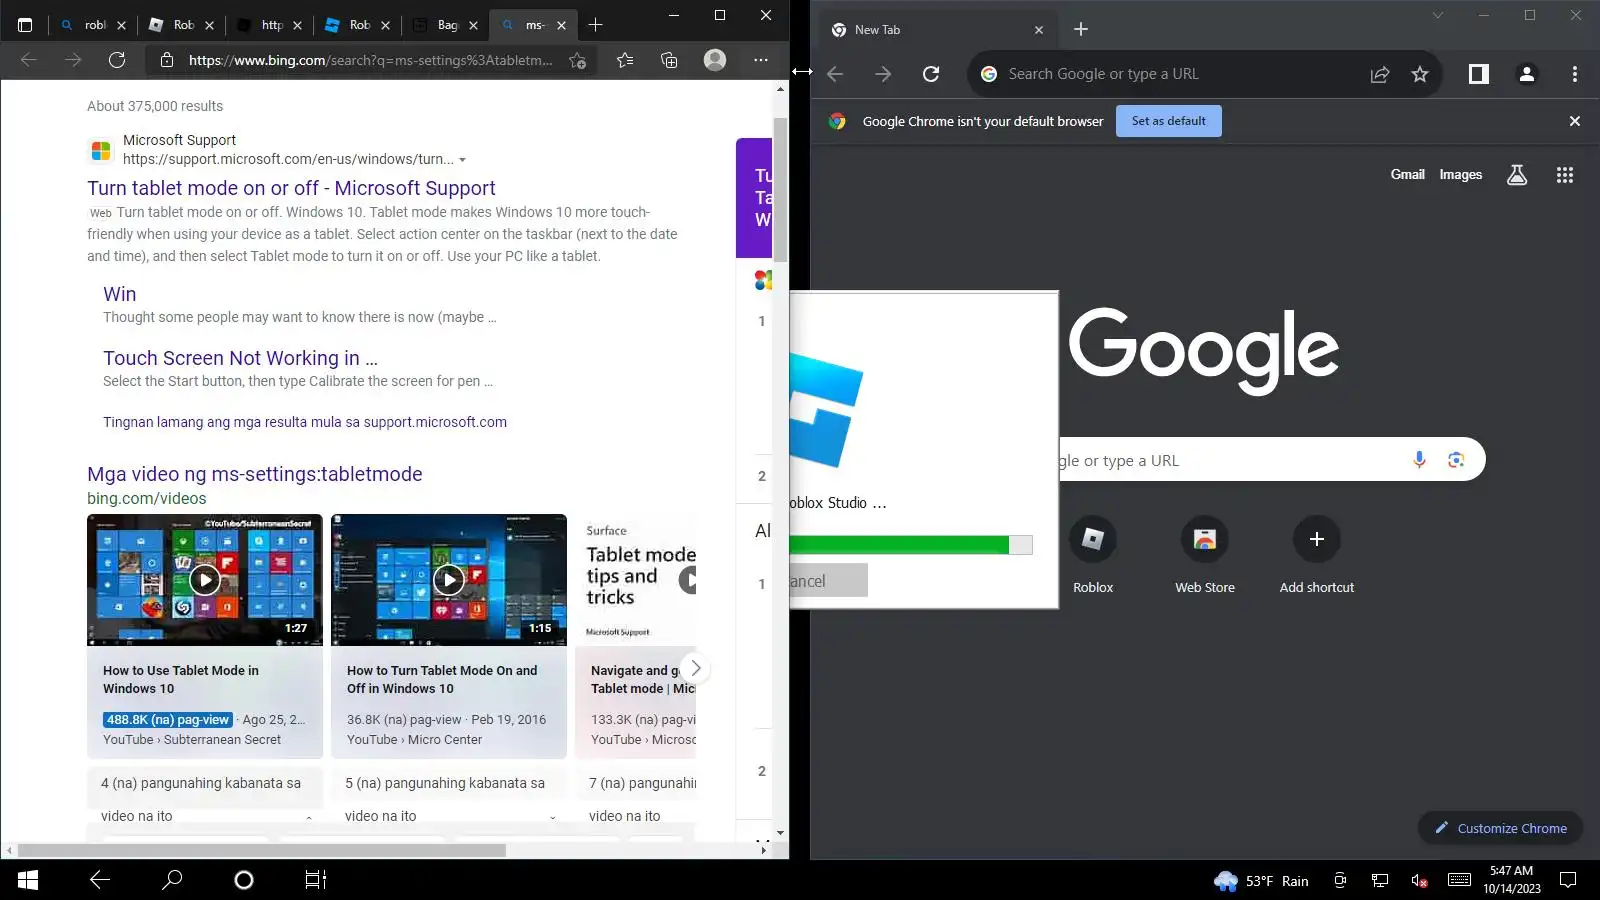The width and height of the screenshot is (1600, 900).
Task: Open the Web Store shortcut
Action: point(1205,539)
